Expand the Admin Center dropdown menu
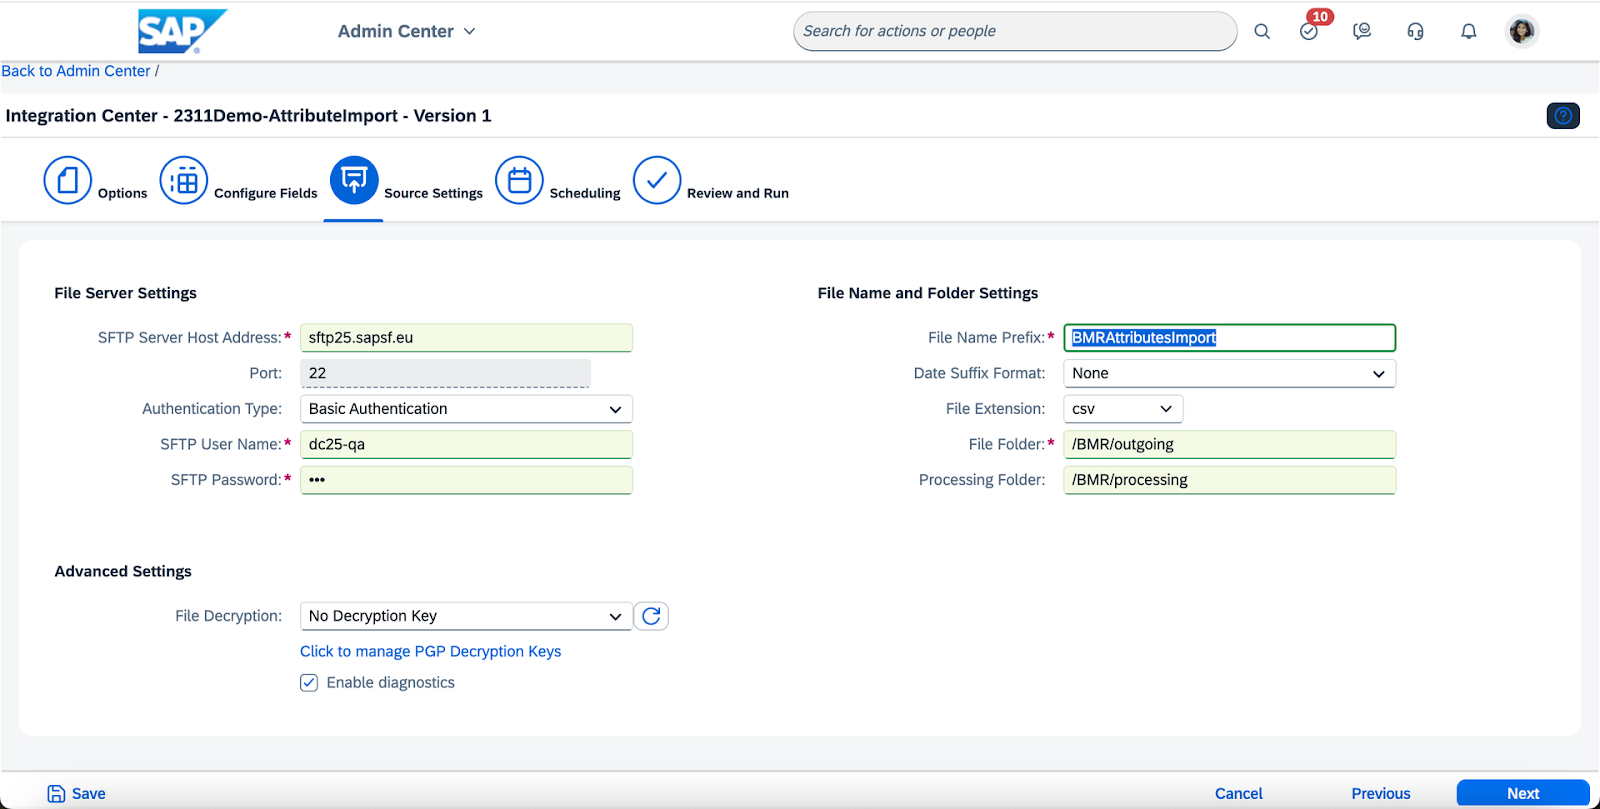 [x=407, y=31]
